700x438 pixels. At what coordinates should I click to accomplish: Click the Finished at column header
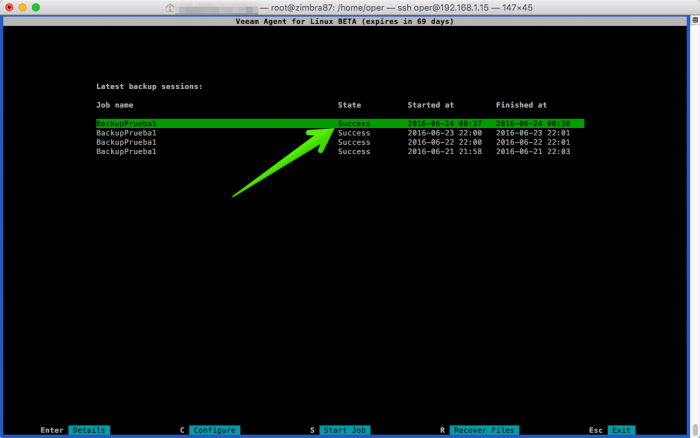tap(521, 105)
